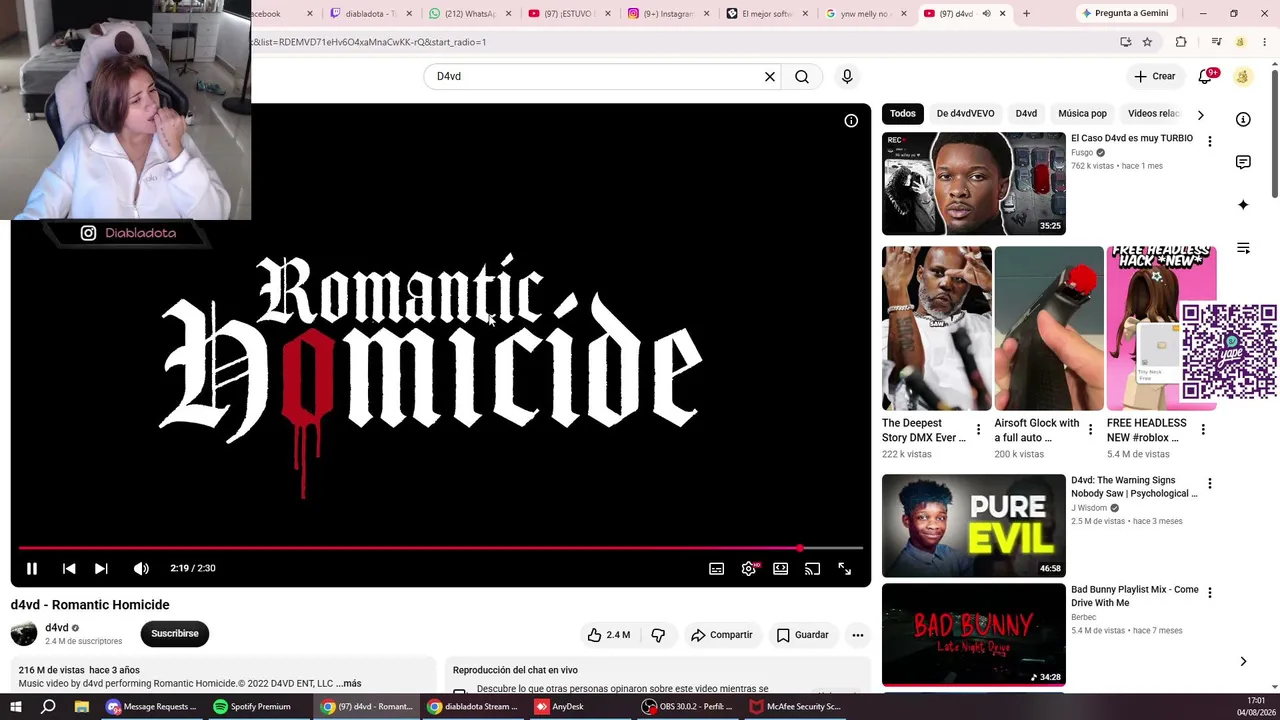The height and width of the screenshot is (720, 1280).
Task: Open the comments icon in the side rail
Action: coord(1243,162)
